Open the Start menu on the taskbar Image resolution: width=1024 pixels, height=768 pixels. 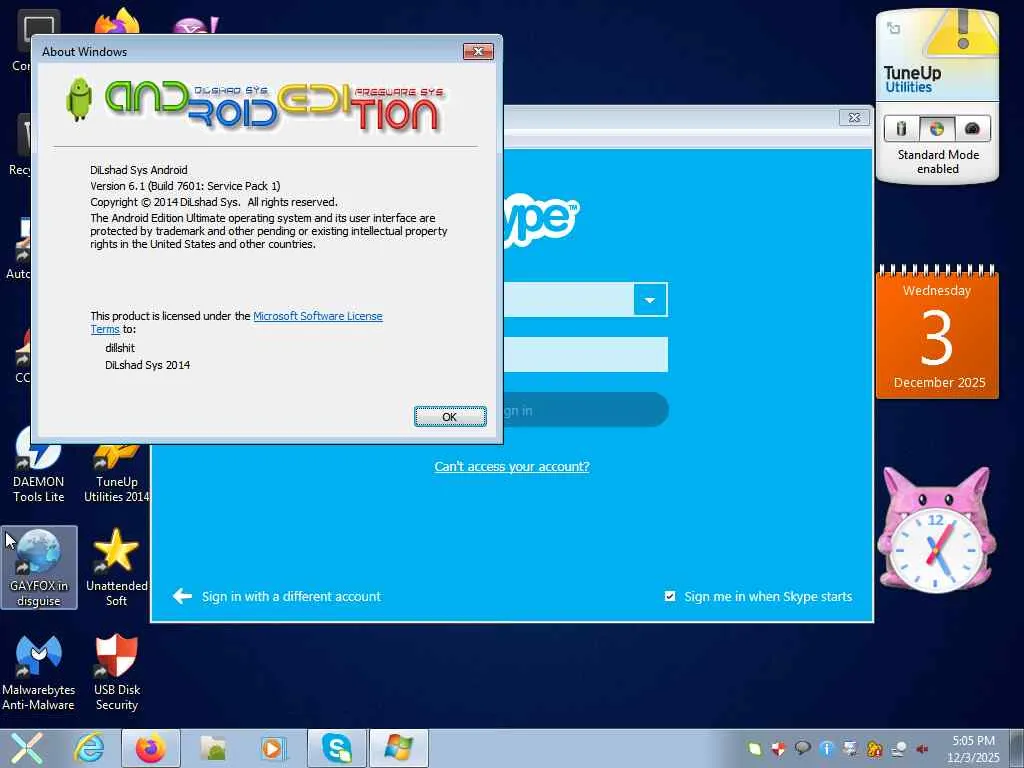pyautogui.click(x=27, y=748)
